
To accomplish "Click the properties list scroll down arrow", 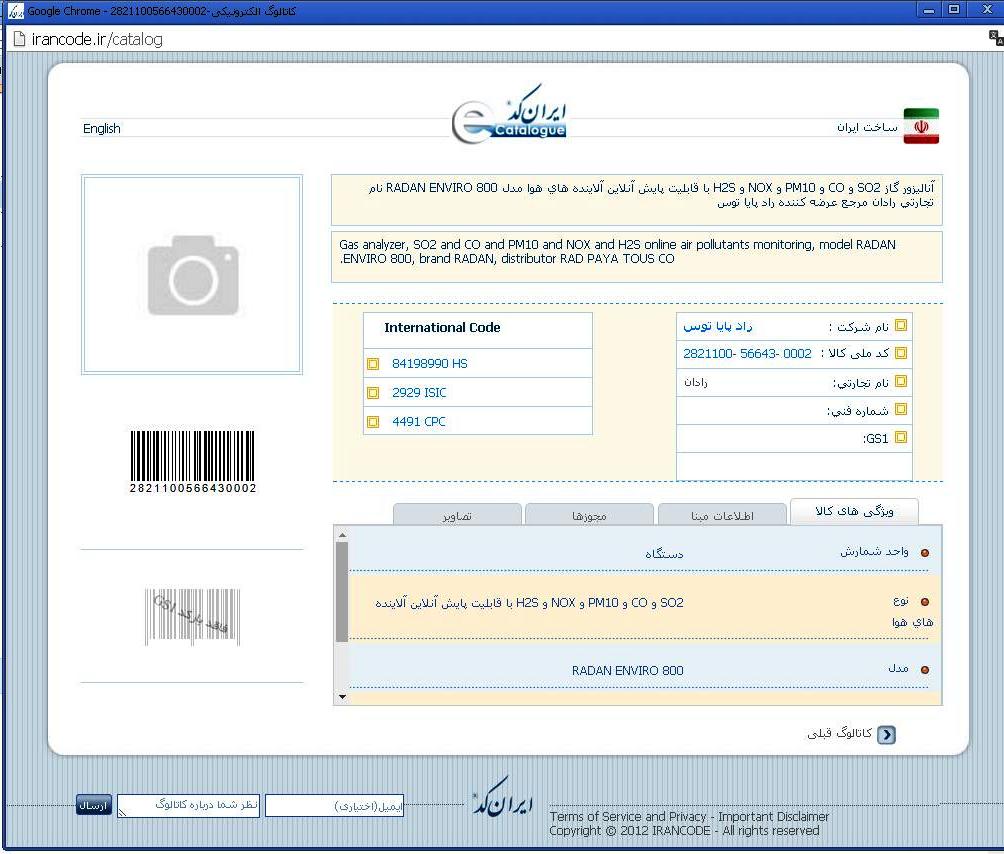I will tap(343, 697).
